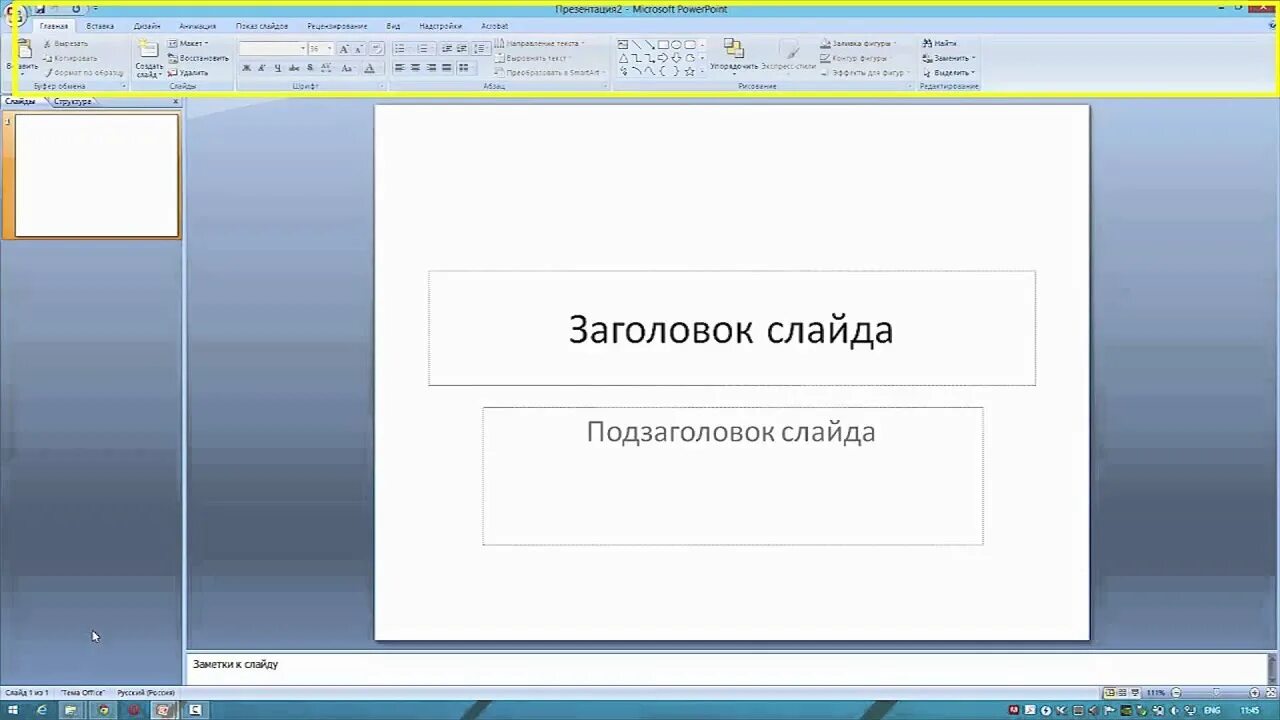Open the Вставка ribbon tab
Image resolution: width=1280 pixels, height=720 pixels.
100,26
